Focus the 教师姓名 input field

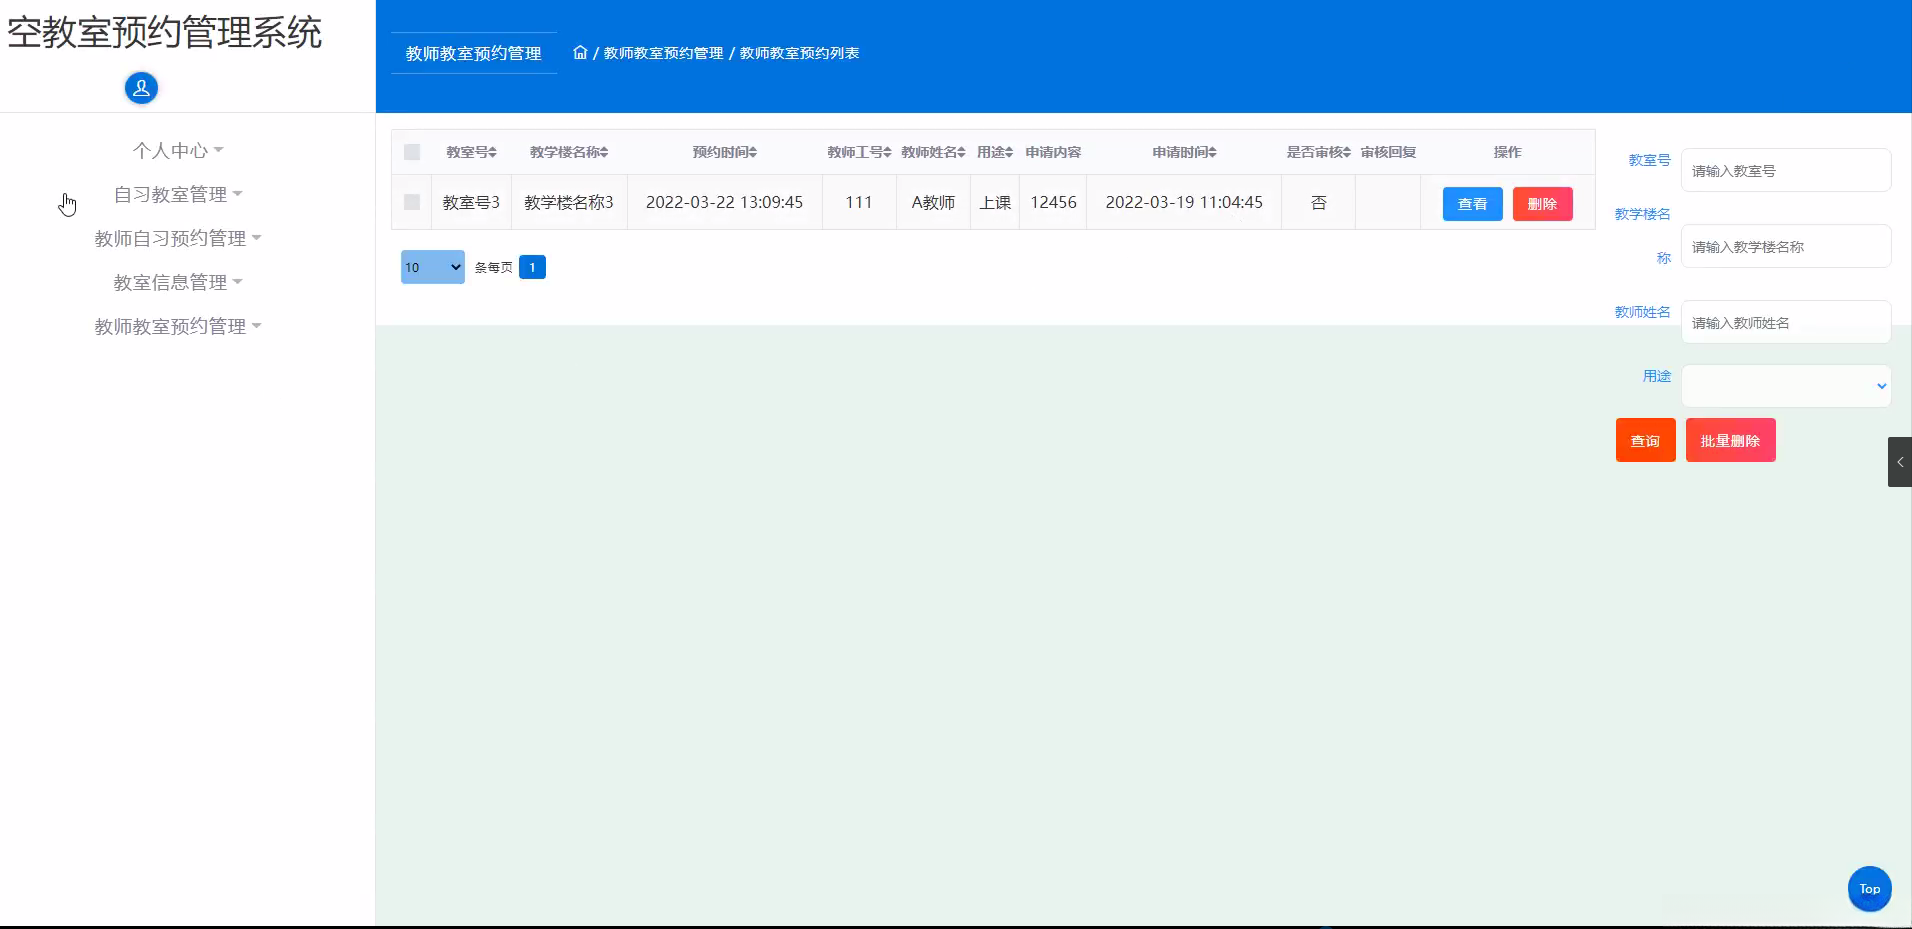click(1786, 322)
